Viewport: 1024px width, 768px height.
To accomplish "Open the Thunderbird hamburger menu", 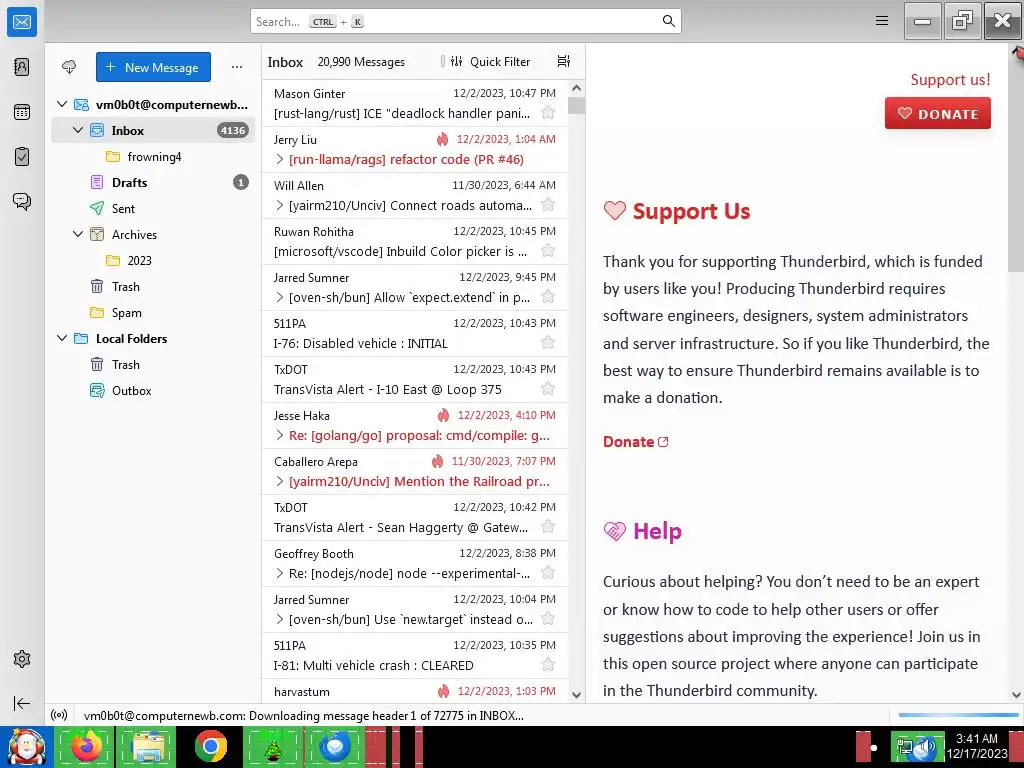I will coord(882,21).
